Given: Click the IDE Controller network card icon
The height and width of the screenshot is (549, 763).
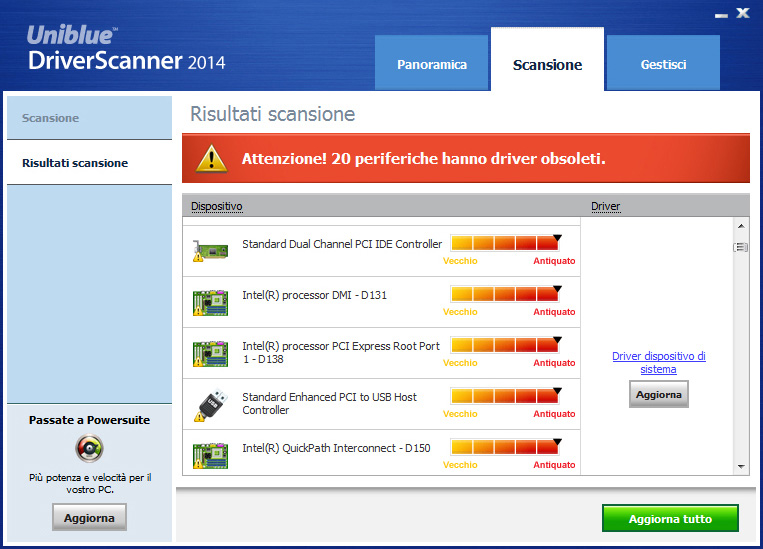Looking at the screenshot, I should [x=210, y=251].
